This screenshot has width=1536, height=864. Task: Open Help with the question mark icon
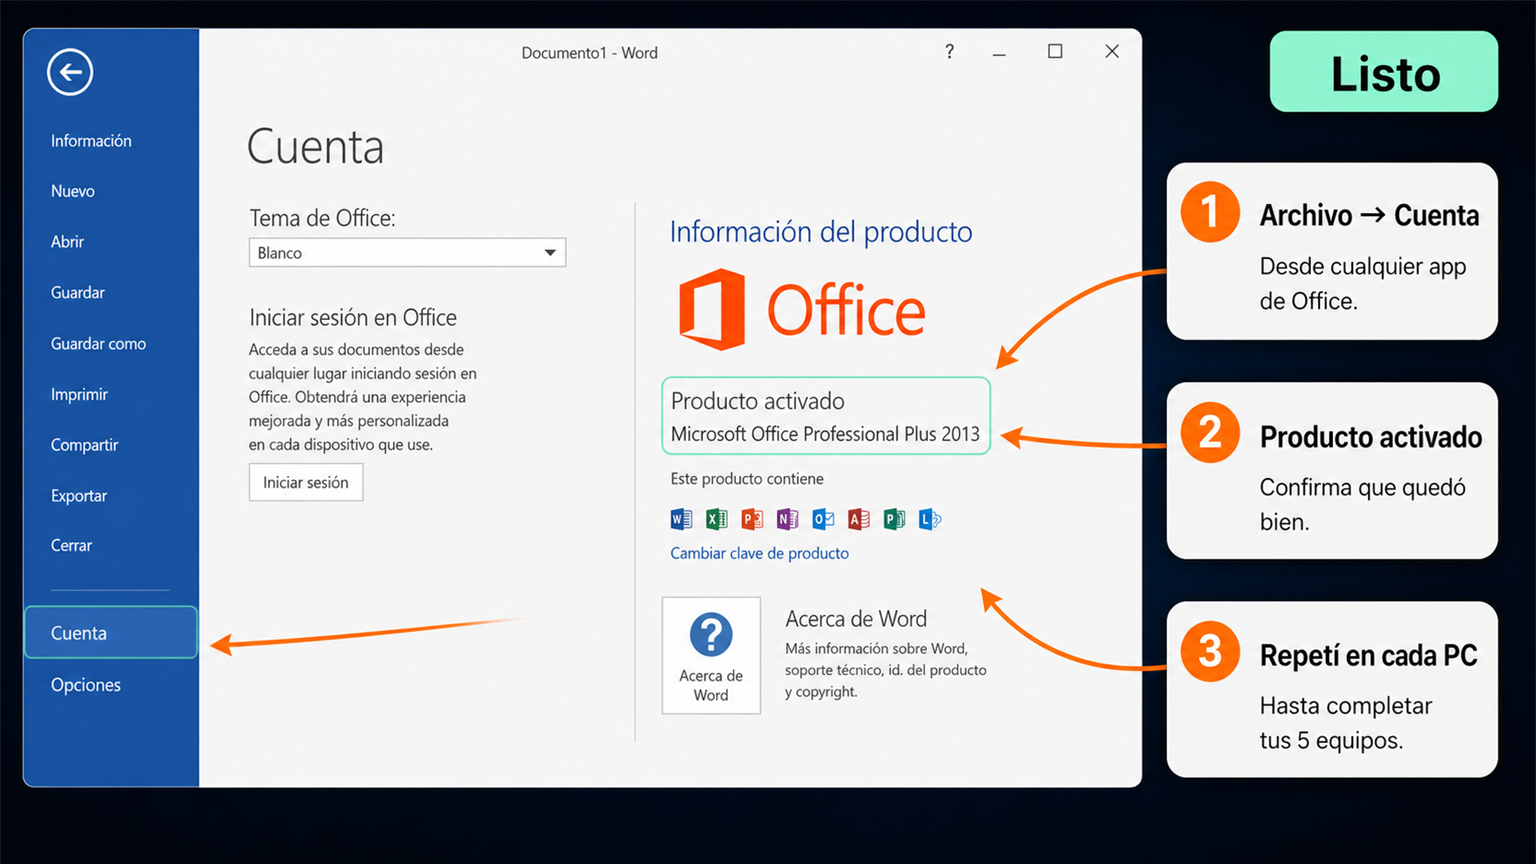[x=949, y=52]
